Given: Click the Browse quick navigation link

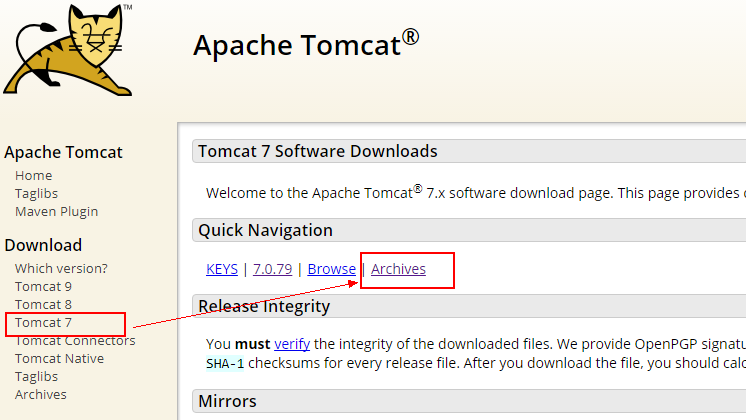Looking at the screenshot, I should tap(332, 269).
